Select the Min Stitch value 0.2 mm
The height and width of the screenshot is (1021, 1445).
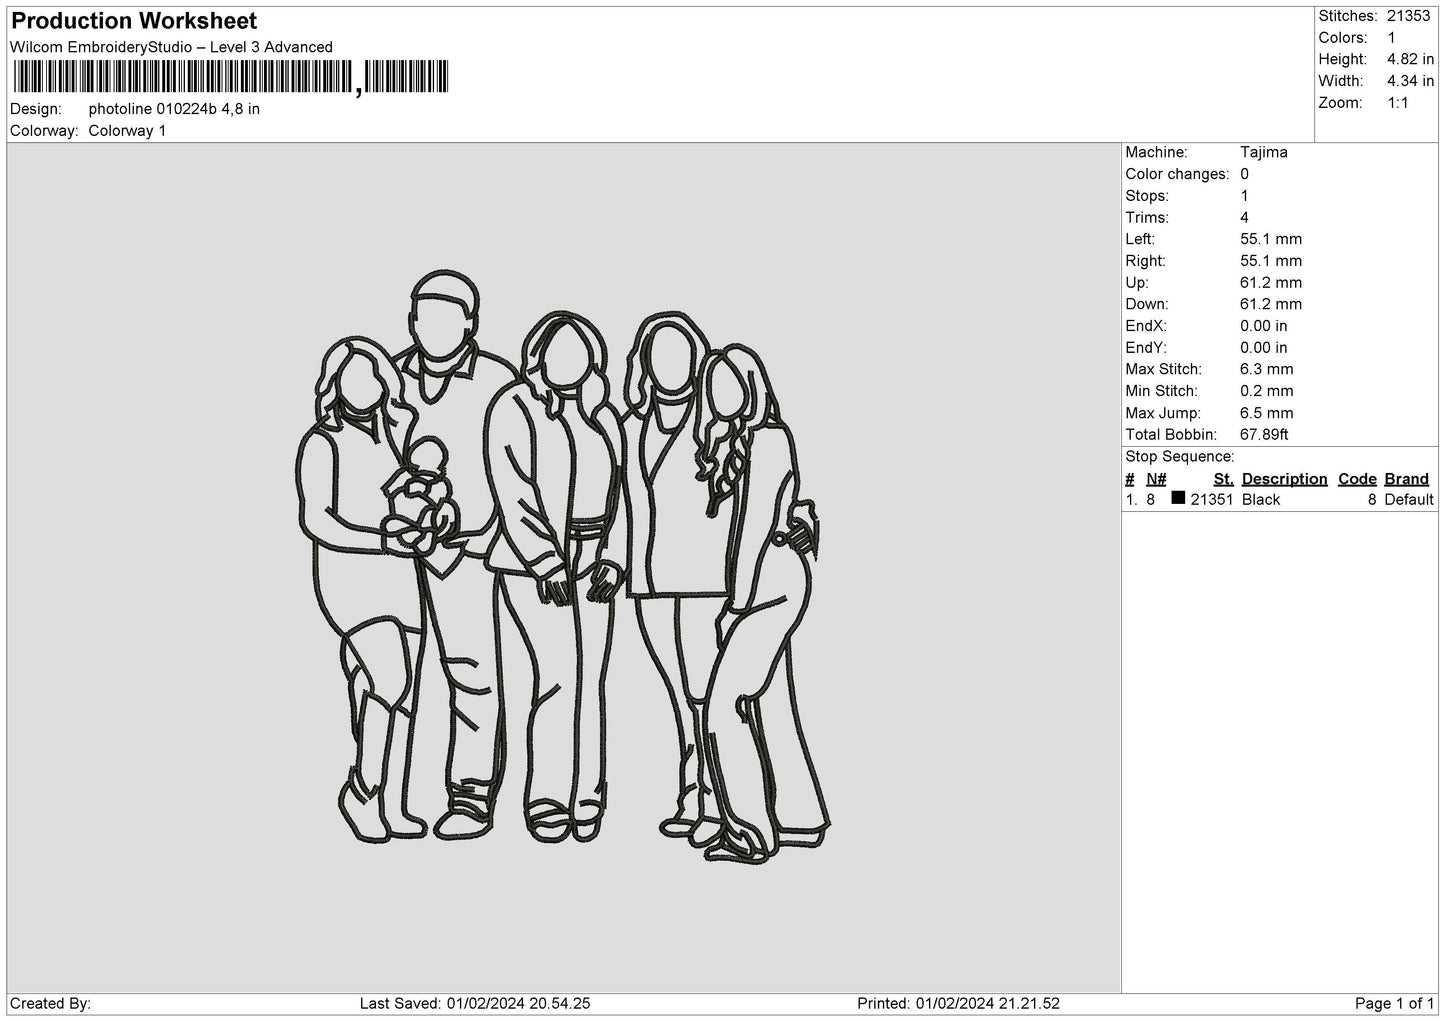point(1267,391)
